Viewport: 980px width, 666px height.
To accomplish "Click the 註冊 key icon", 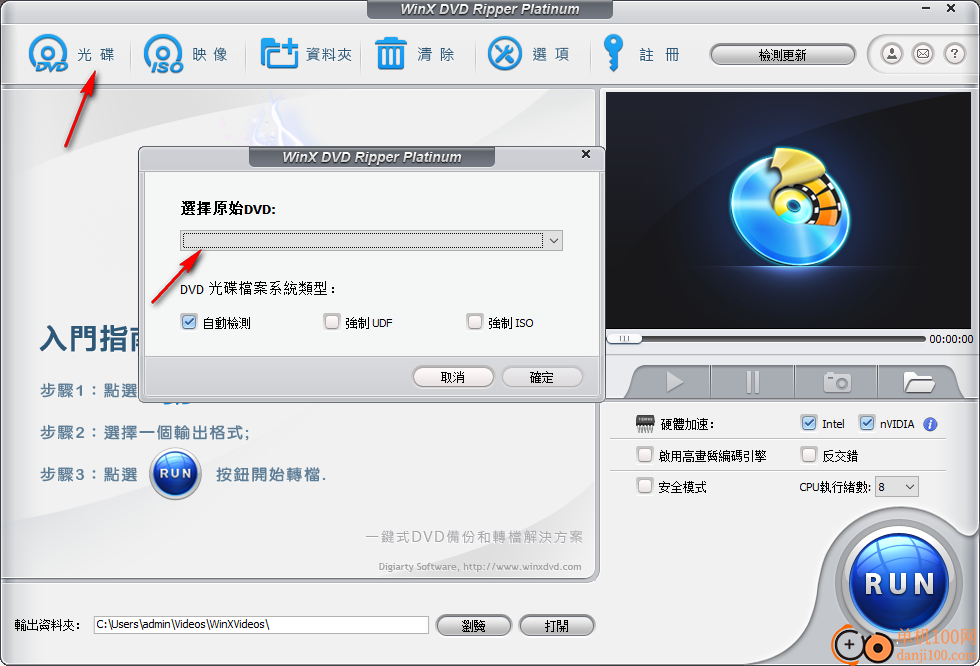I will tap(612, 53).
